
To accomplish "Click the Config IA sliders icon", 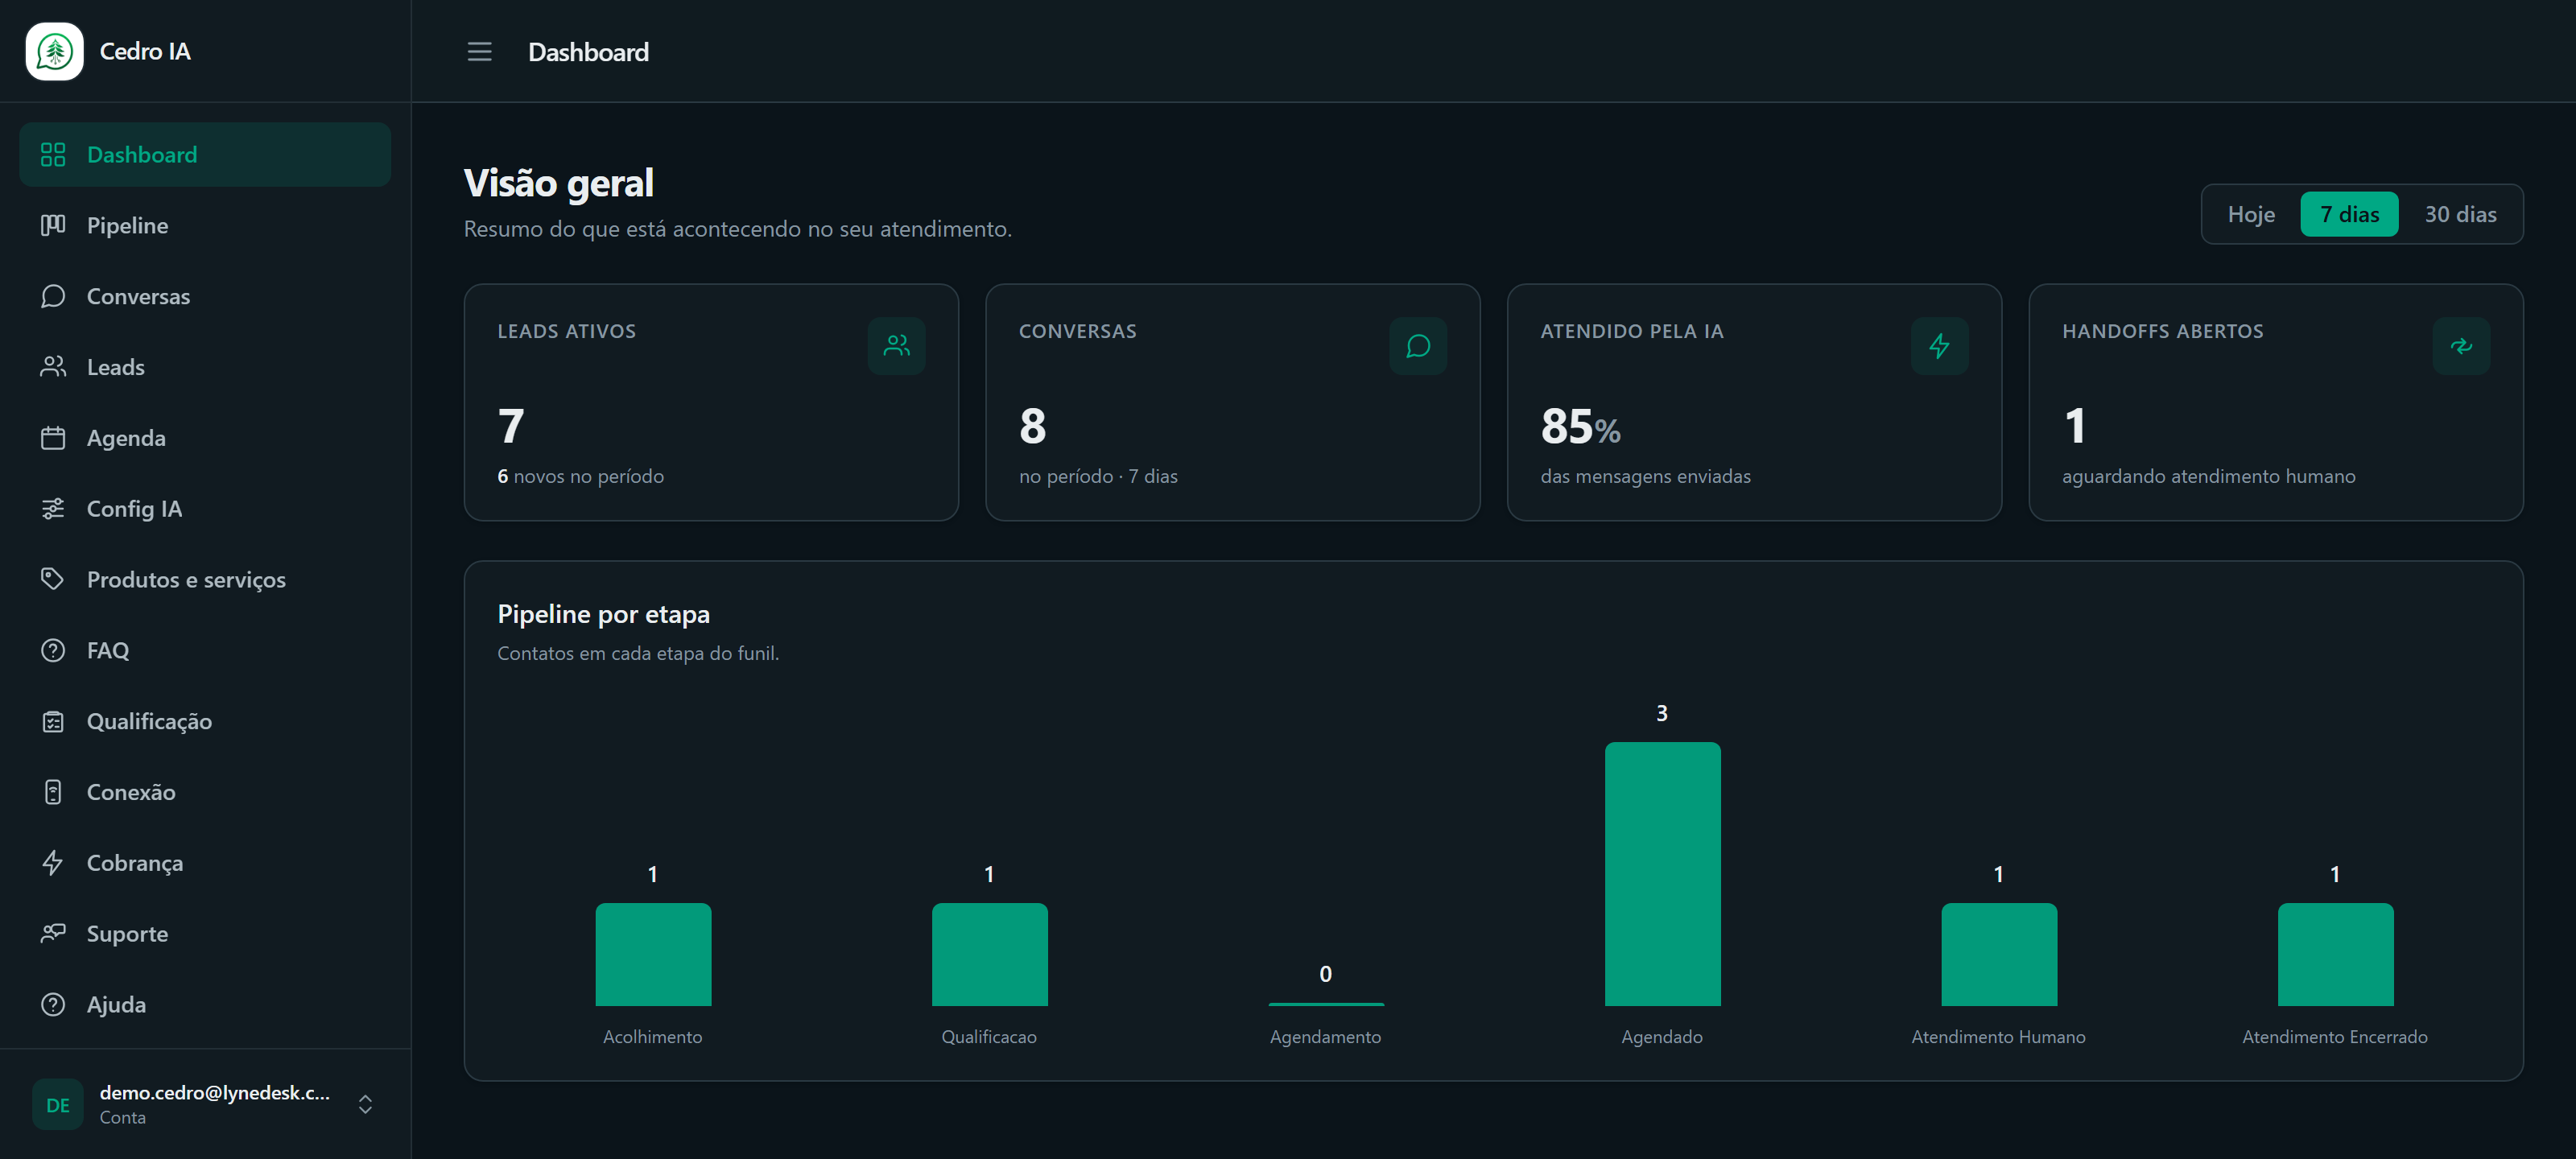I will tap(53, 509).
